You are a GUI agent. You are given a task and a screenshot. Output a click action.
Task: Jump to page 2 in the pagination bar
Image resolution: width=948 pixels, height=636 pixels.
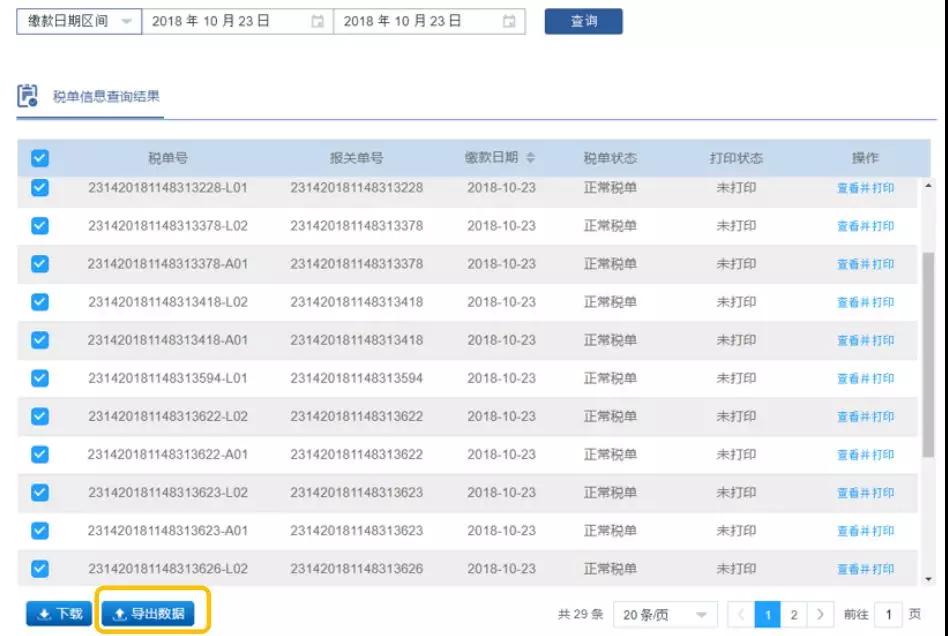(793, 614)
